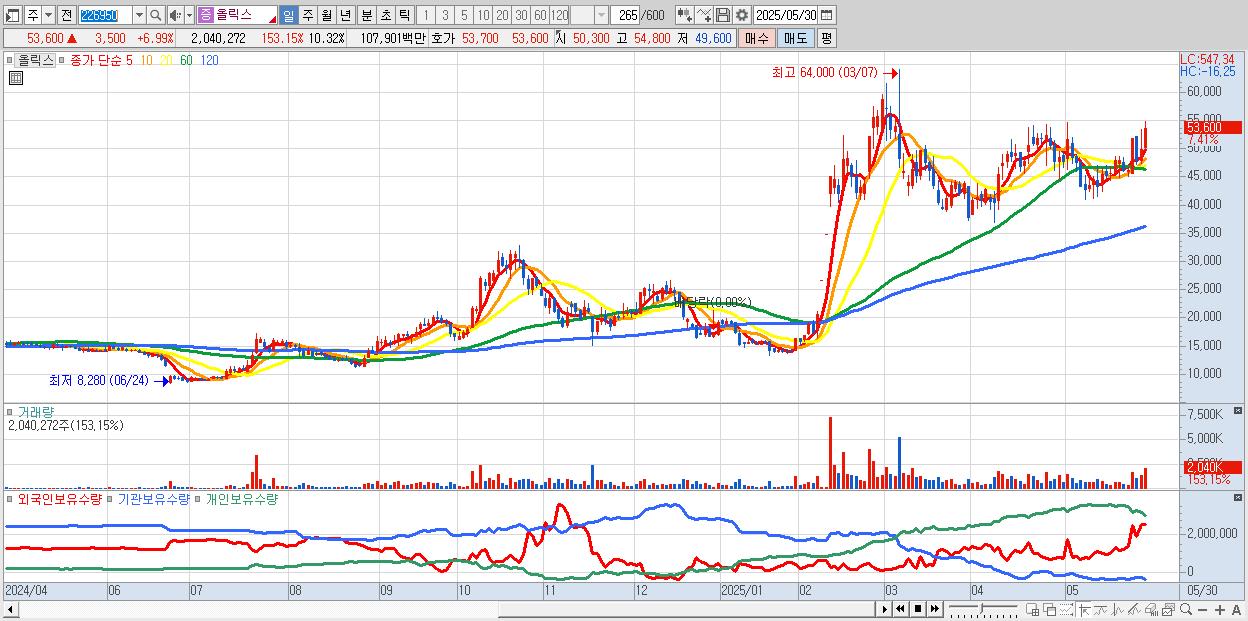Click the 올릭스 chart legend label
1248x621 pixels.
click(35, 60)
